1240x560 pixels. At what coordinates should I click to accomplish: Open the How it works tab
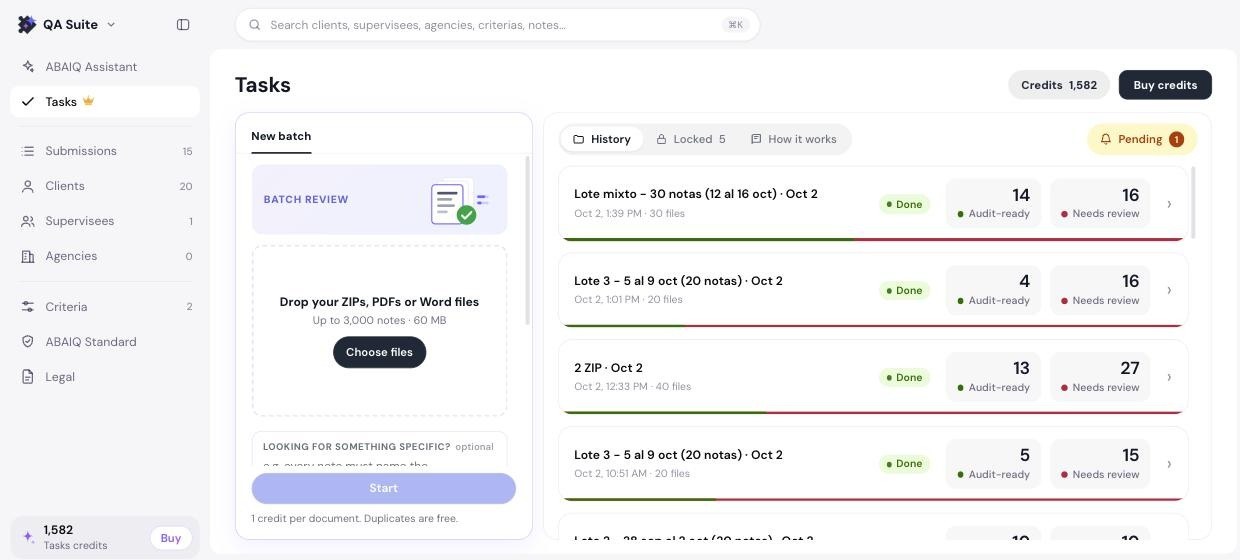(x=794, y=139)
